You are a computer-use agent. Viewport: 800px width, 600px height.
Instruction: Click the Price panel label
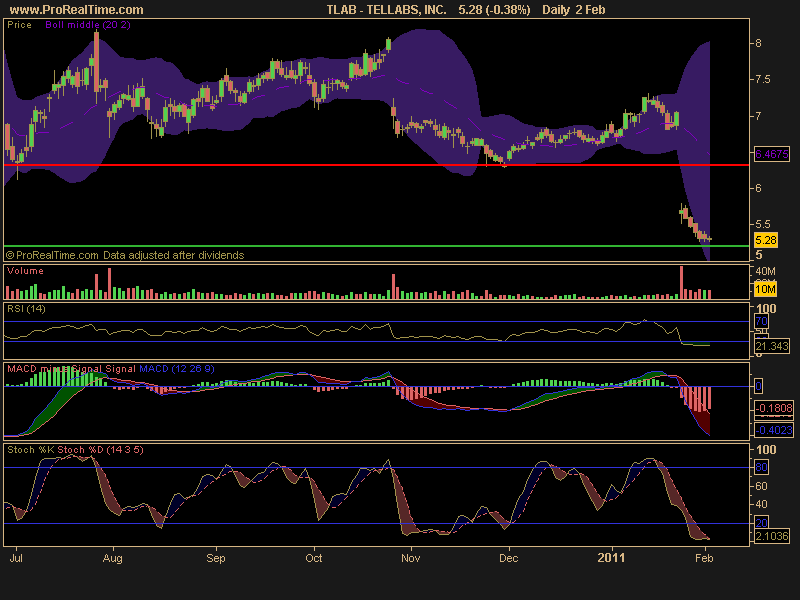(19, 24)
